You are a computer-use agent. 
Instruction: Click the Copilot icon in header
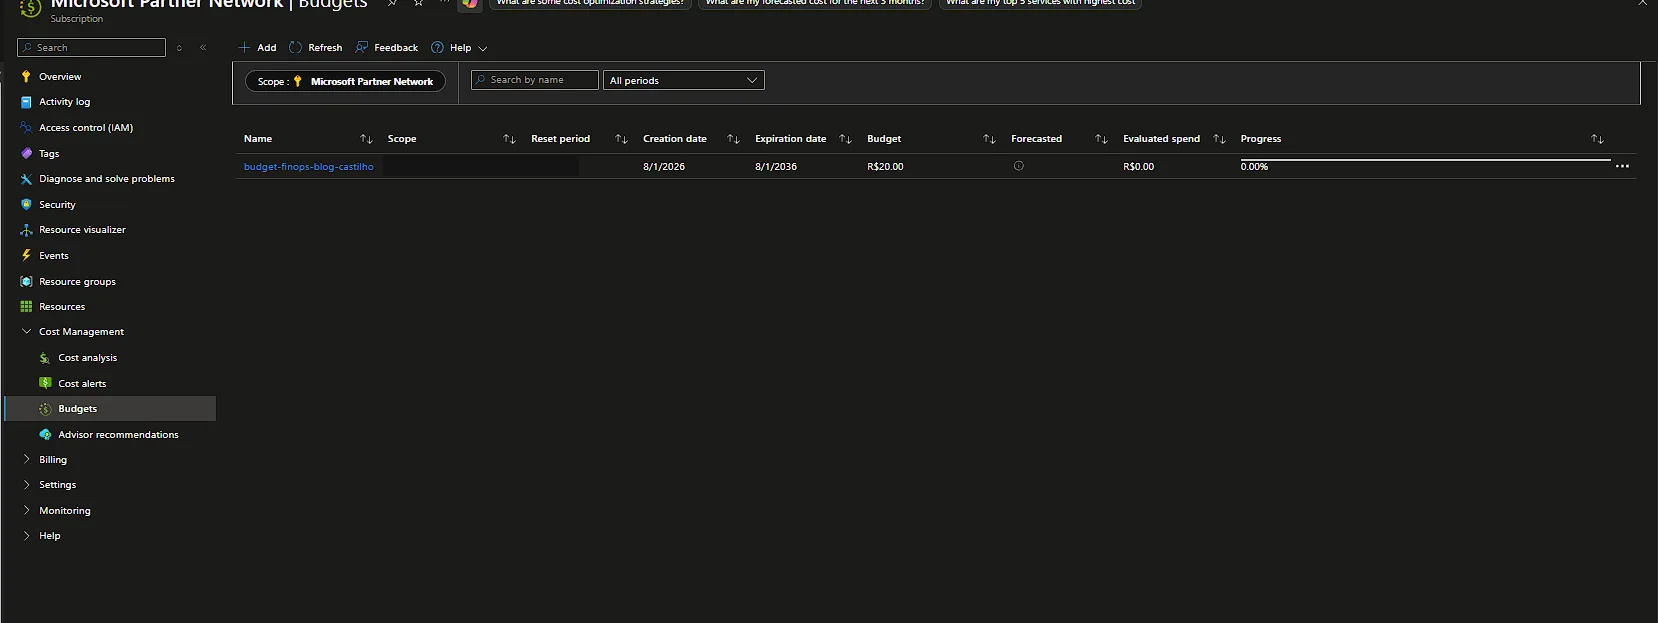pyautogui.click(x=470, y=4)
